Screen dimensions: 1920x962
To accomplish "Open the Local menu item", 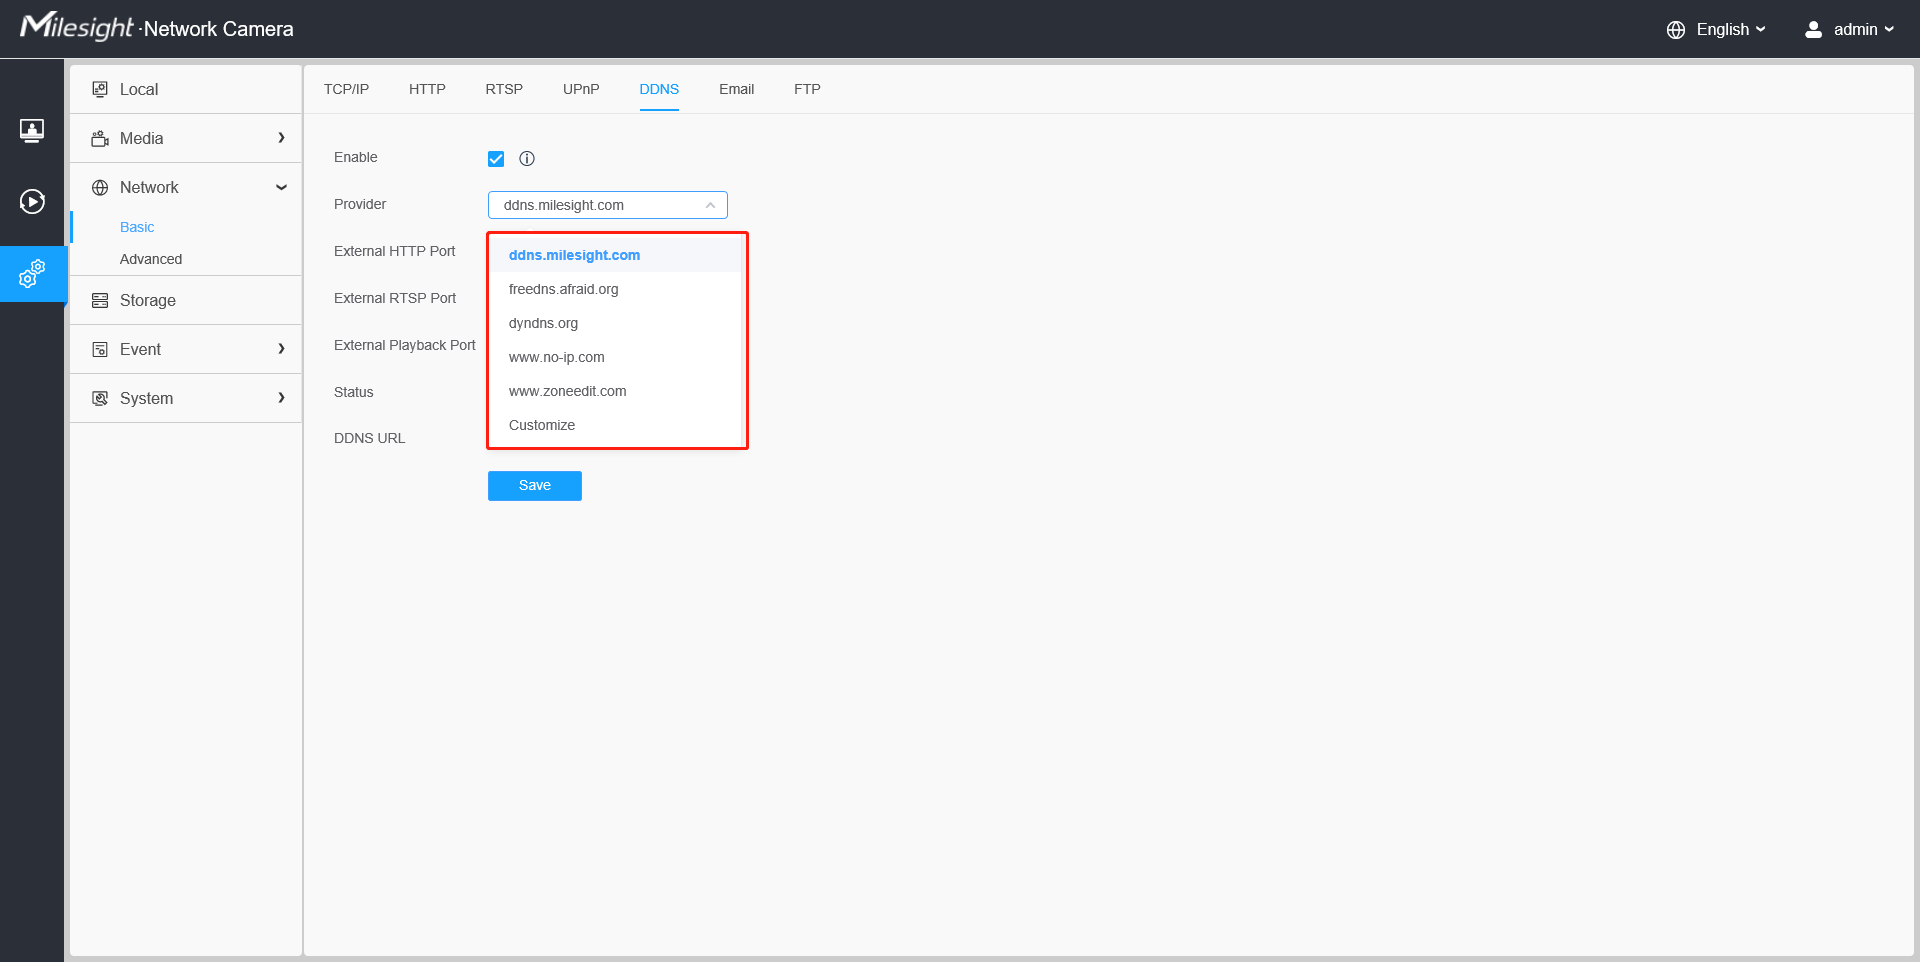I will coord(186,89).
